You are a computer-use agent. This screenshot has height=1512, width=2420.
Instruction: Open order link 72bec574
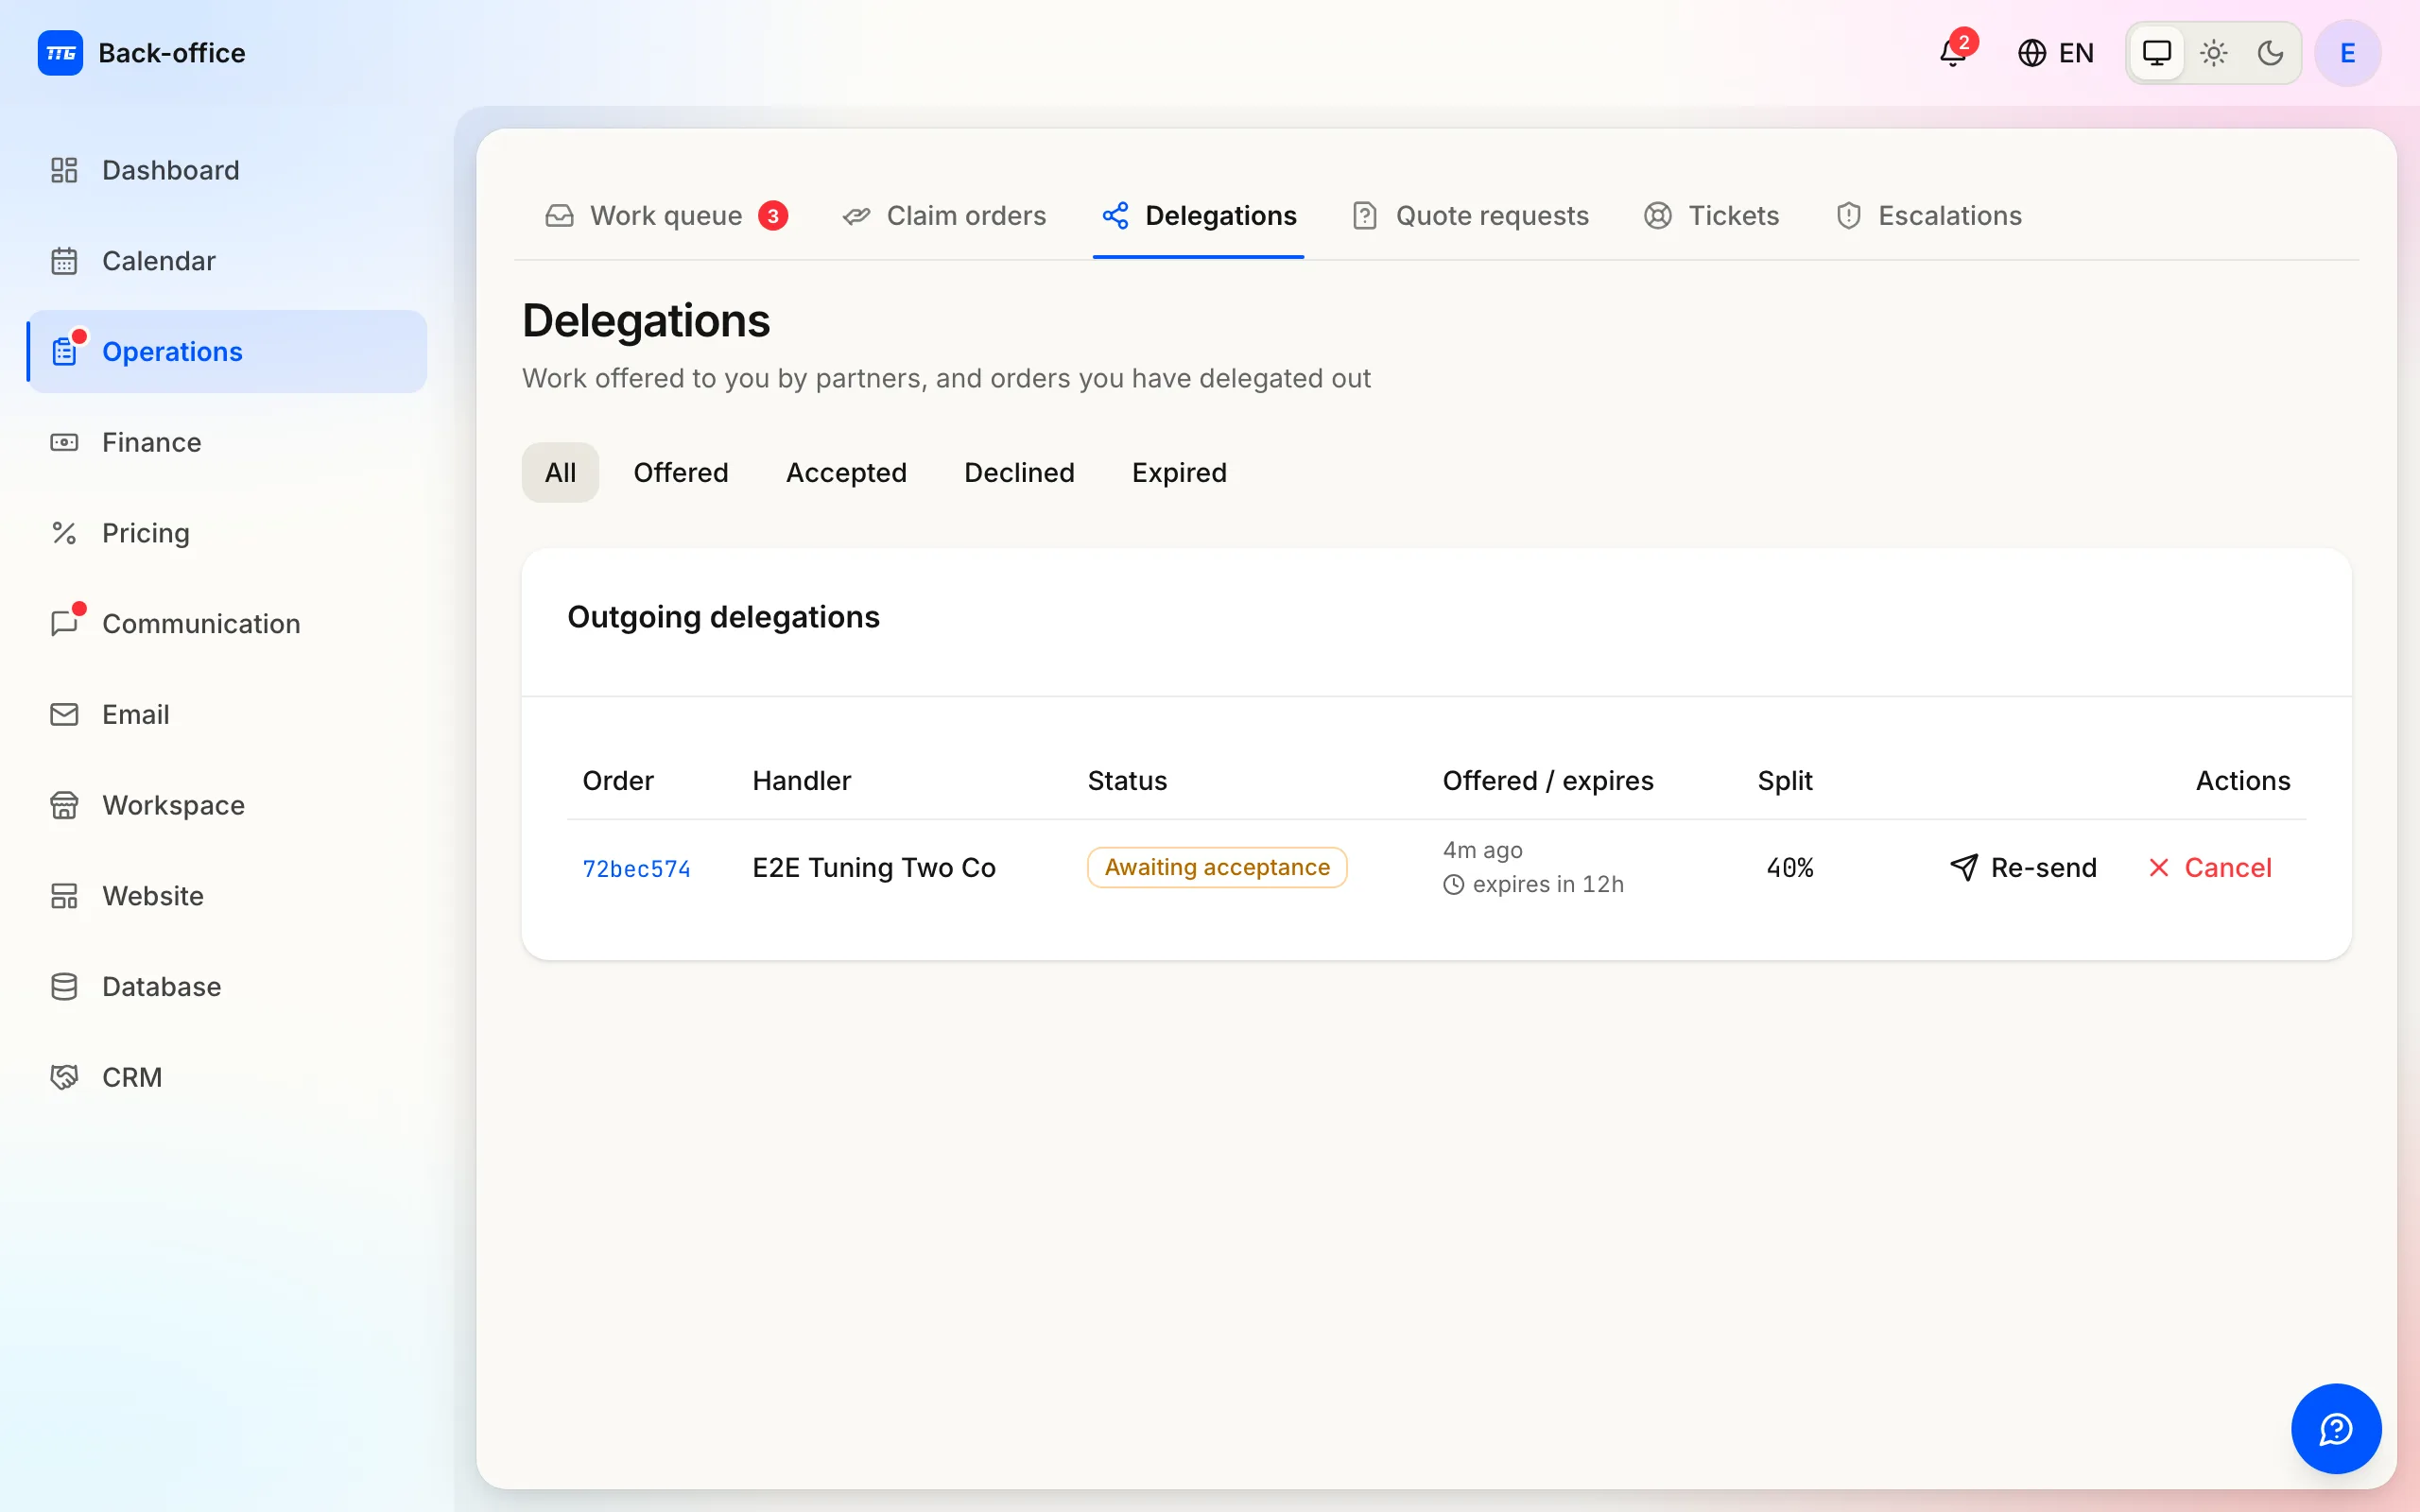point(637,868)
